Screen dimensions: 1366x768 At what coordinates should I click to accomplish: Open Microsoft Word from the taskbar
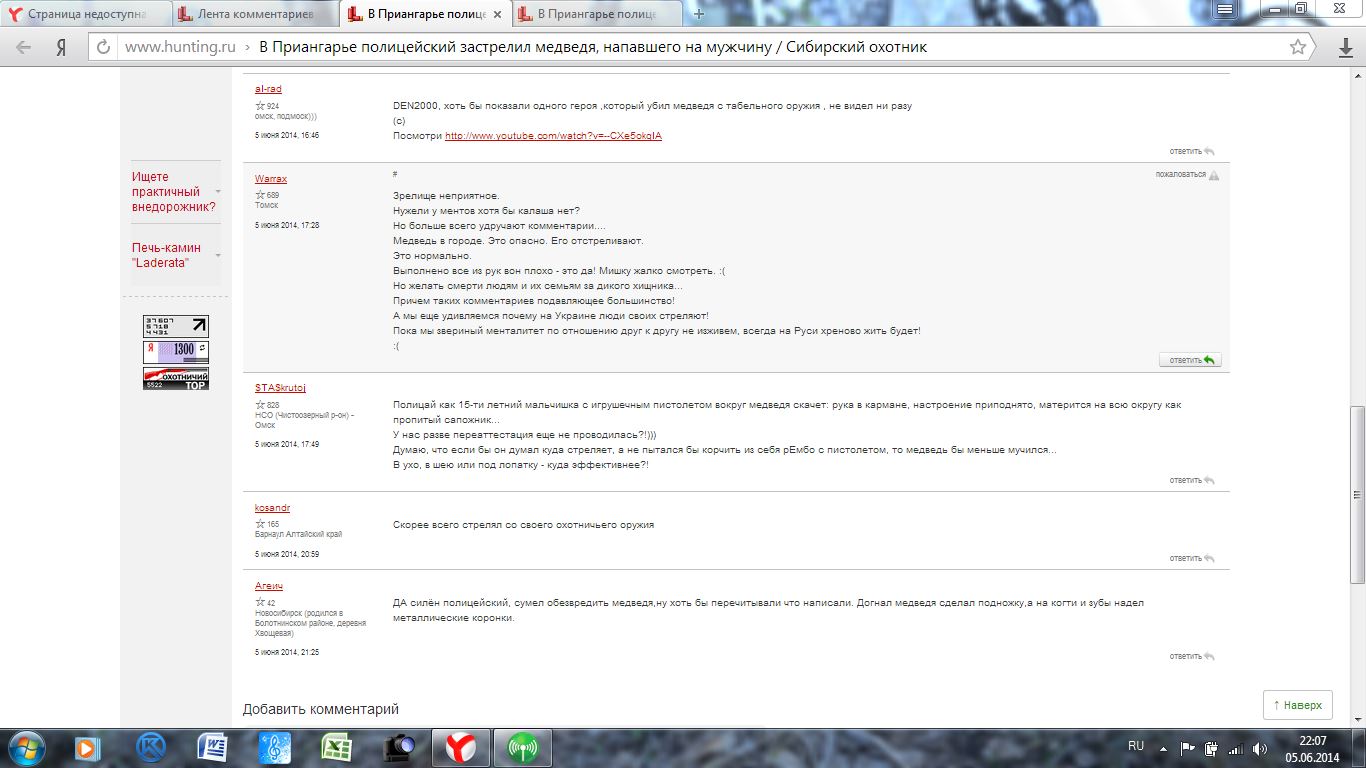click(x=213, y=748)
